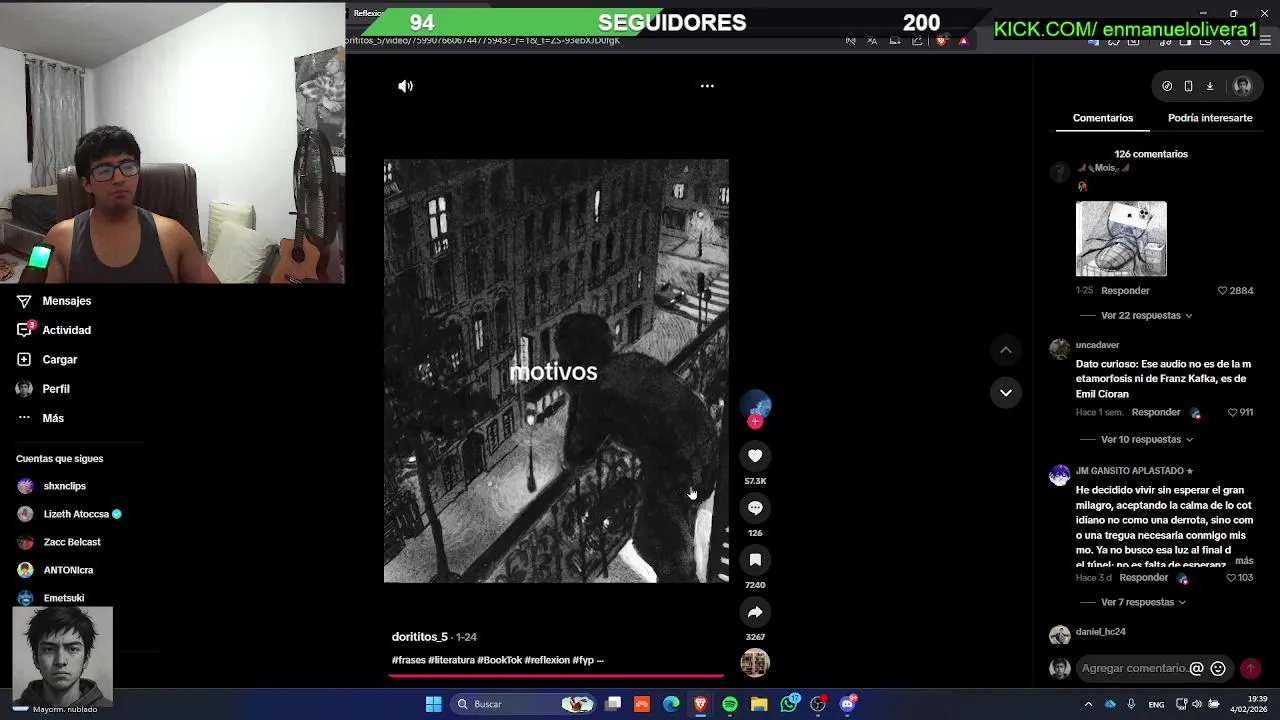
Task: Switch to the Comentarios tab
Action: [x=1103, y=118]
